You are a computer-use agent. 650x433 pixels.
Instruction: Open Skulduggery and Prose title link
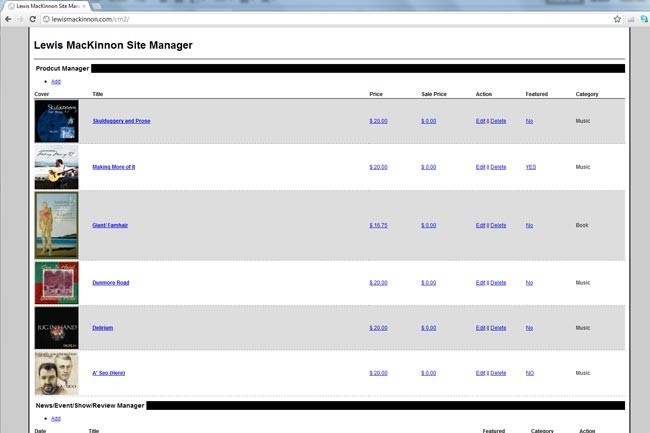121,121
